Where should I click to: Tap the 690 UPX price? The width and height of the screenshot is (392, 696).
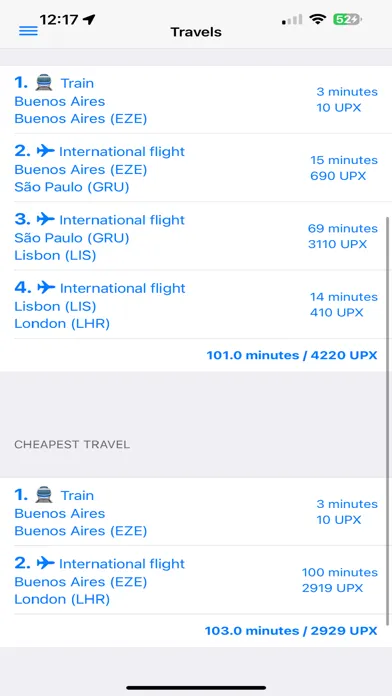click(x=338, y=176)
